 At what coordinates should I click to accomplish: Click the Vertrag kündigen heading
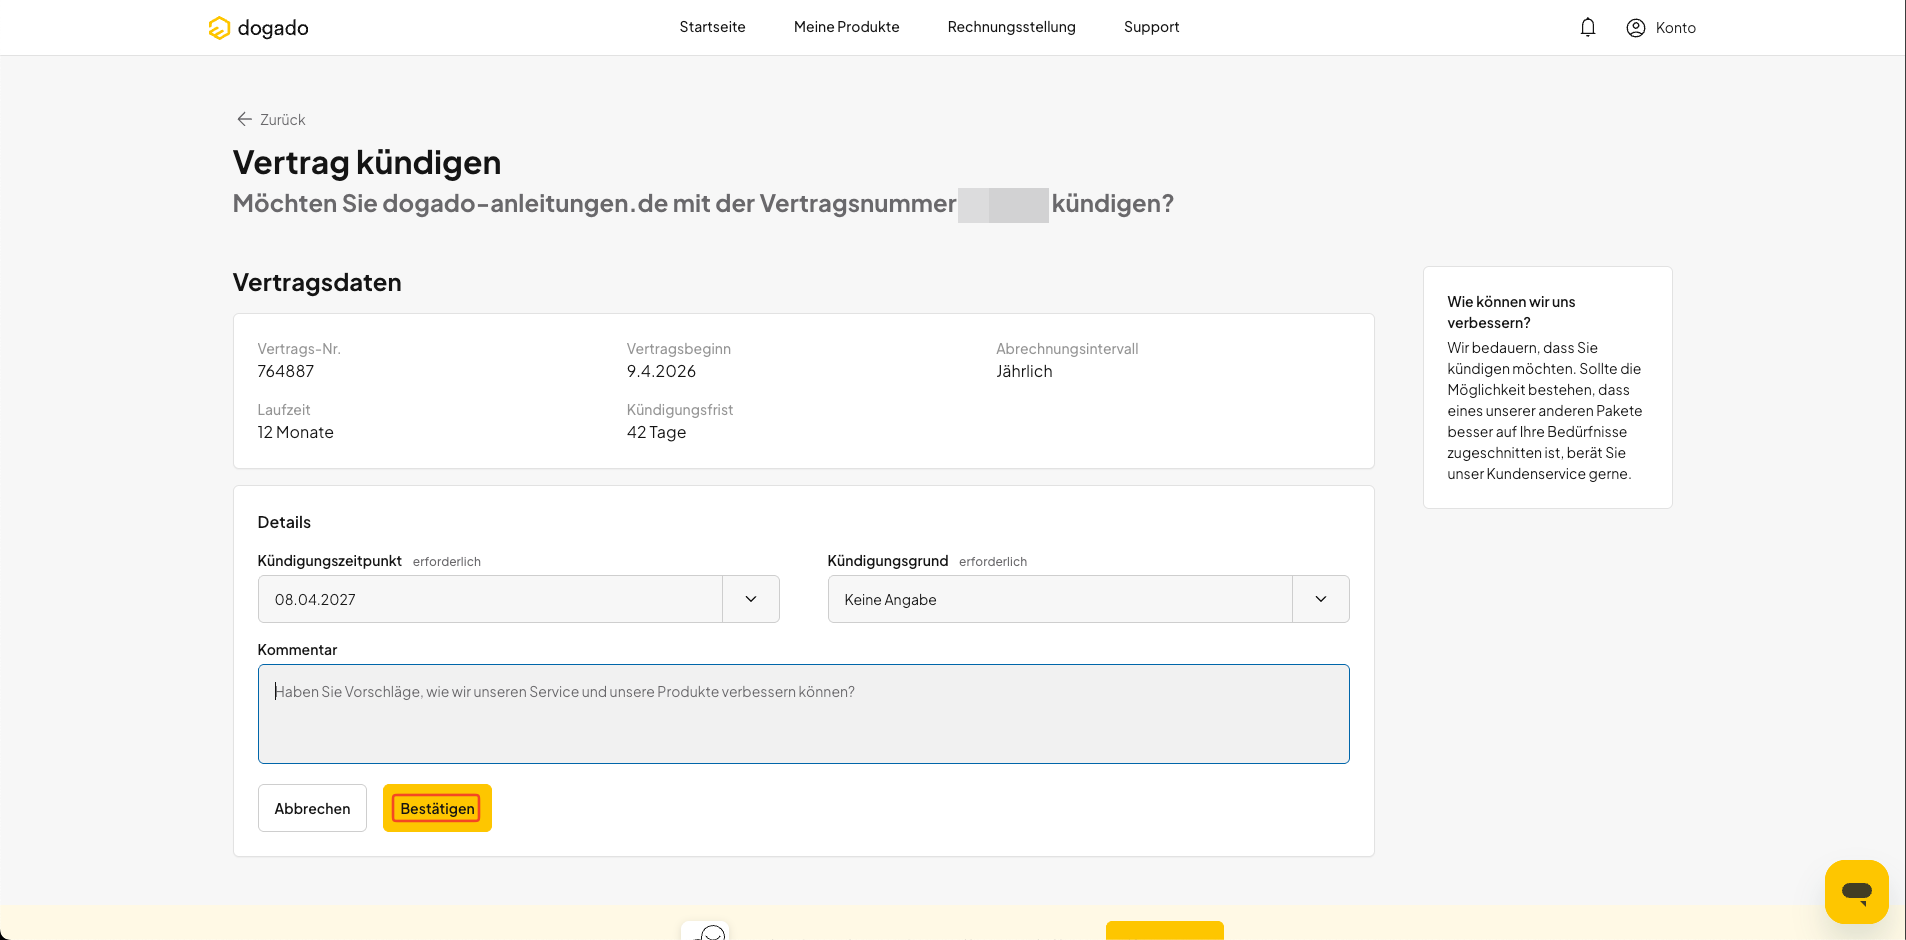tap(367, 162)
